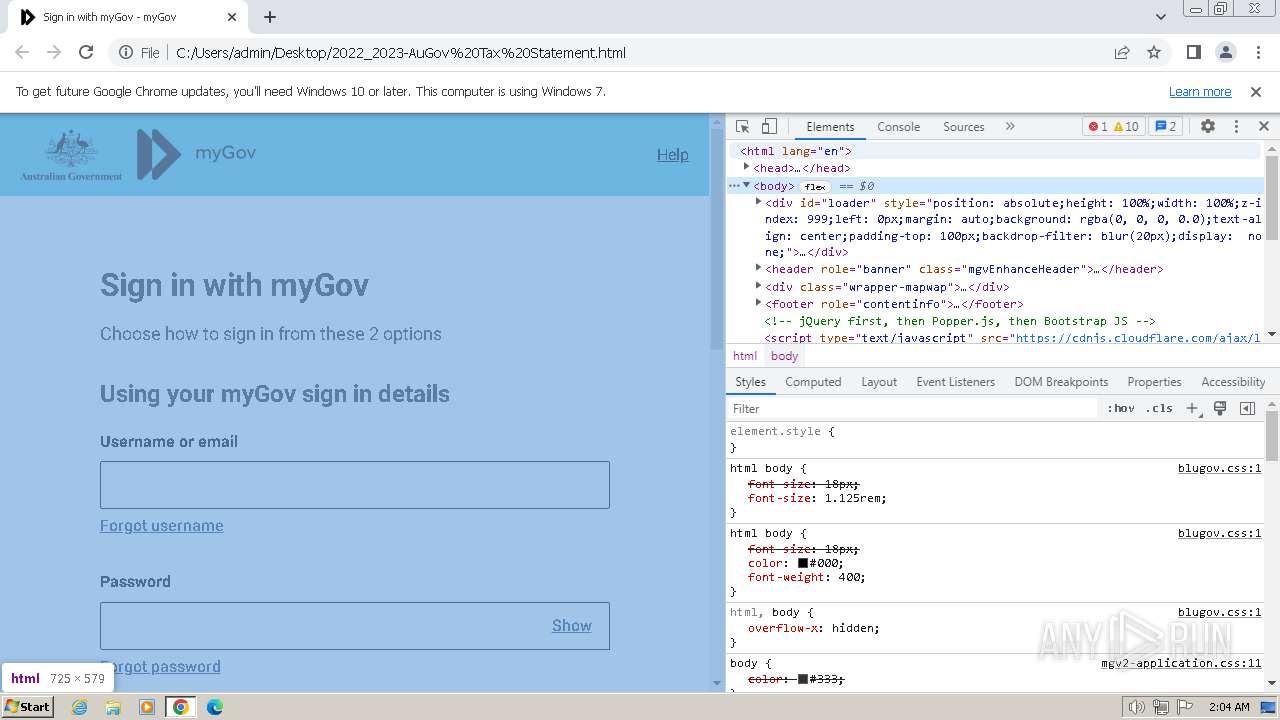1280x720 pixels.
Task: Open the Chrome profile avatar
Action: pos(1226,53)
